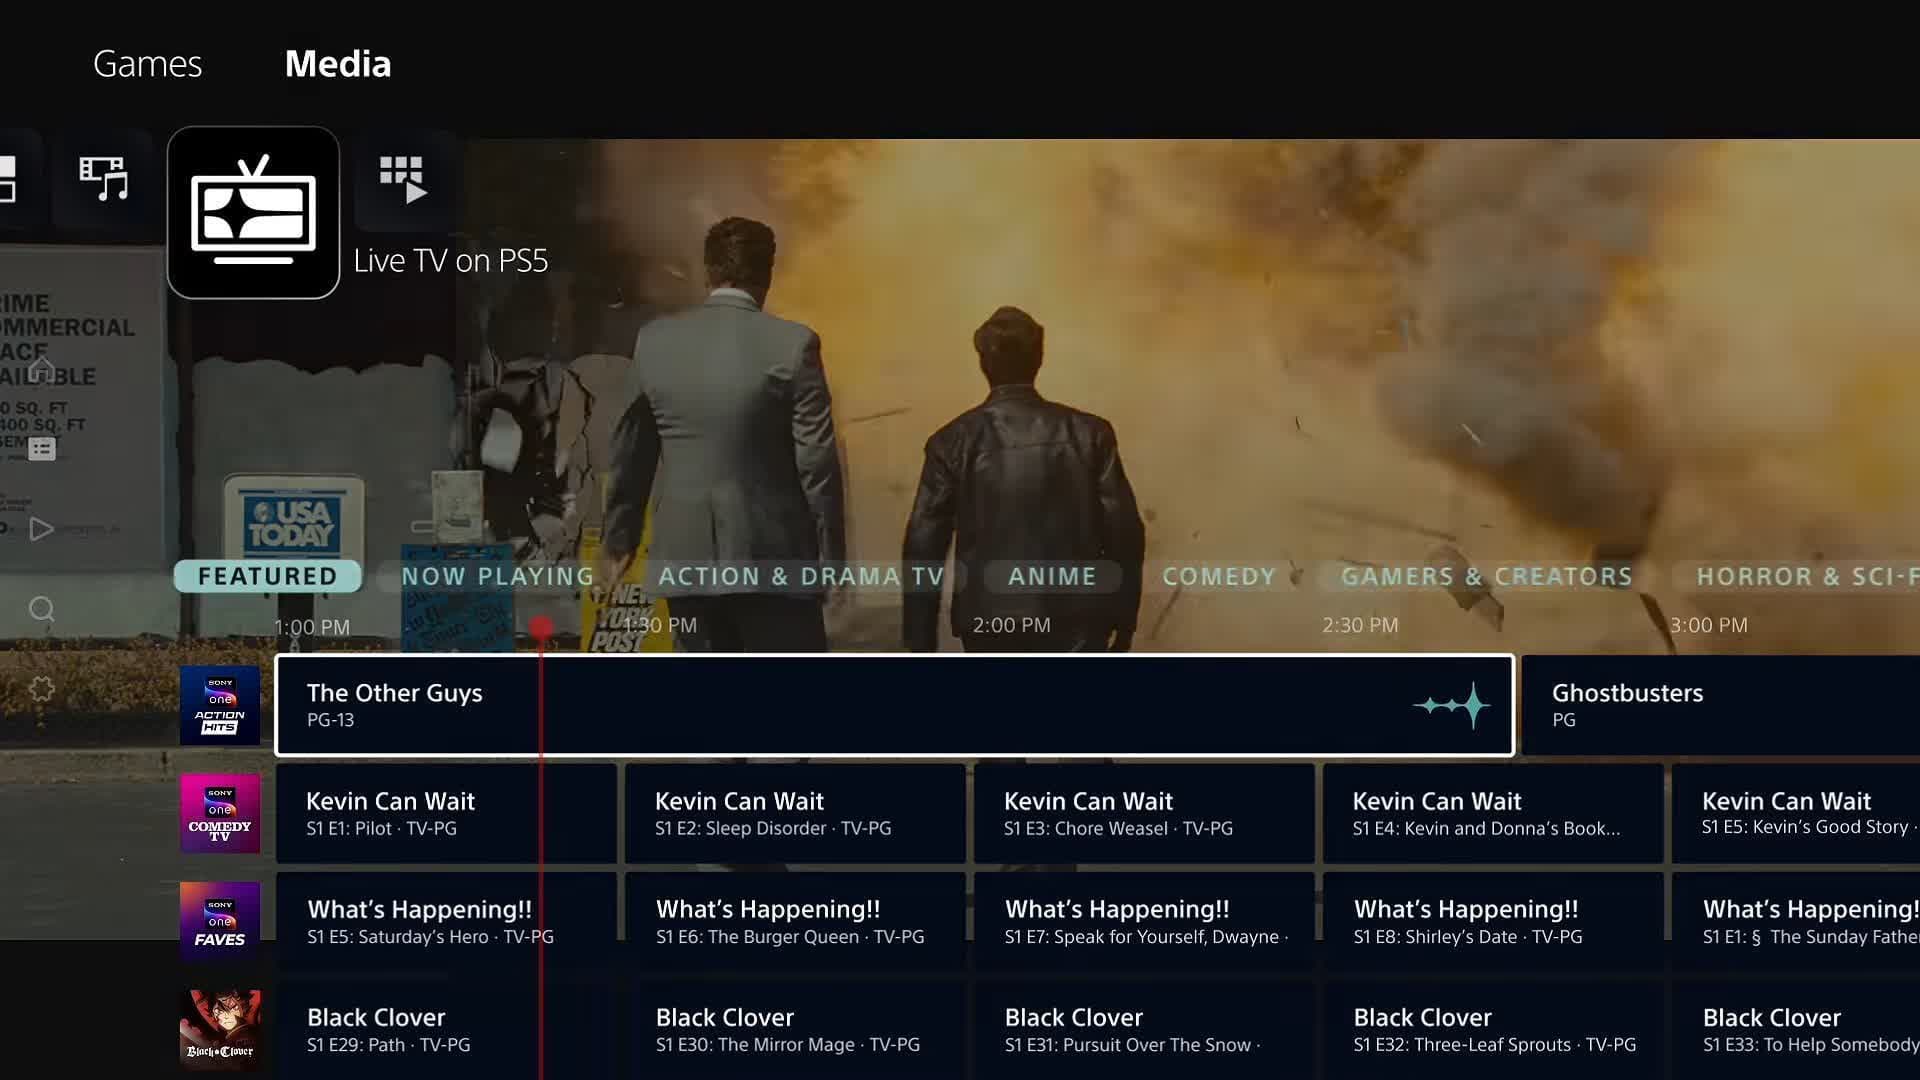Click the 2:30 PM time label
This screenshot has height=1080, width=1920.
click(1360, 625)
